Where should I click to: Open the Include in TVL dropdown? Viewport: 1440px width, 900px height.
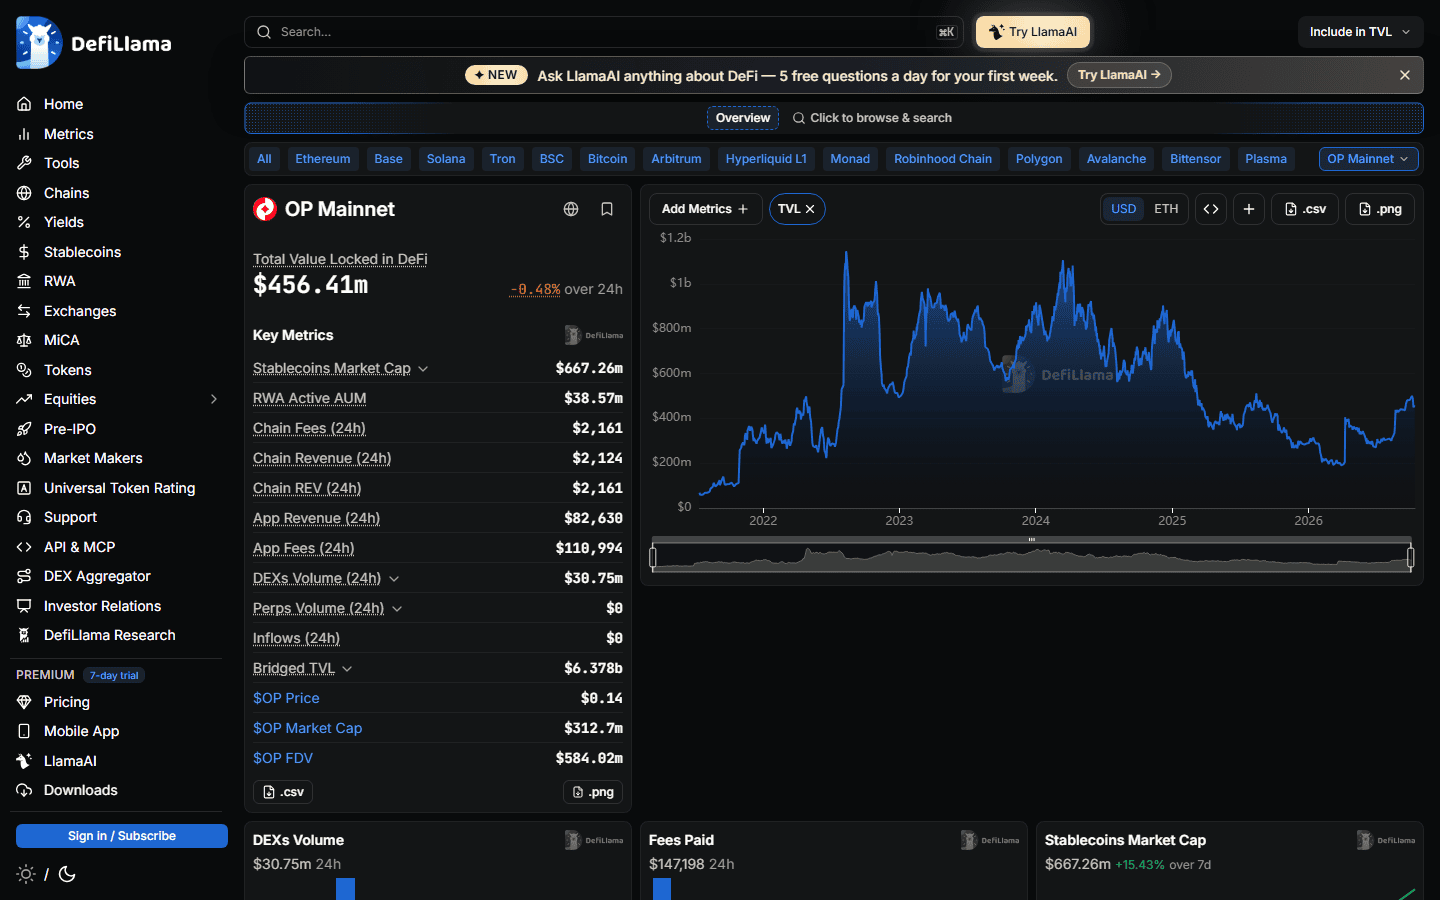[x=1360, y=32]
